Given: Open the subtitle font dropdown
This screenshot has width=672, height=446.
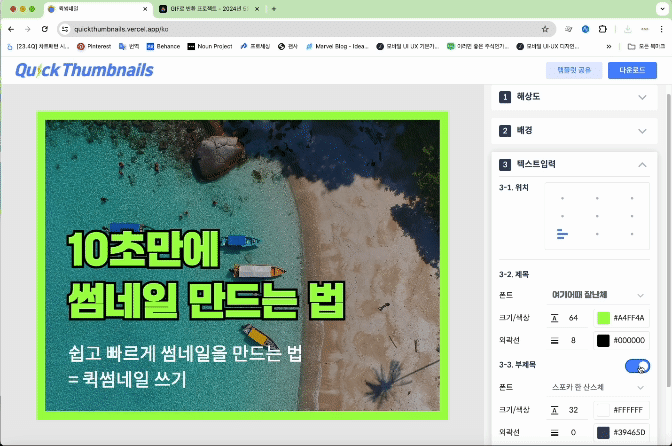Looking at the screenshot, I should coord(598,387).
